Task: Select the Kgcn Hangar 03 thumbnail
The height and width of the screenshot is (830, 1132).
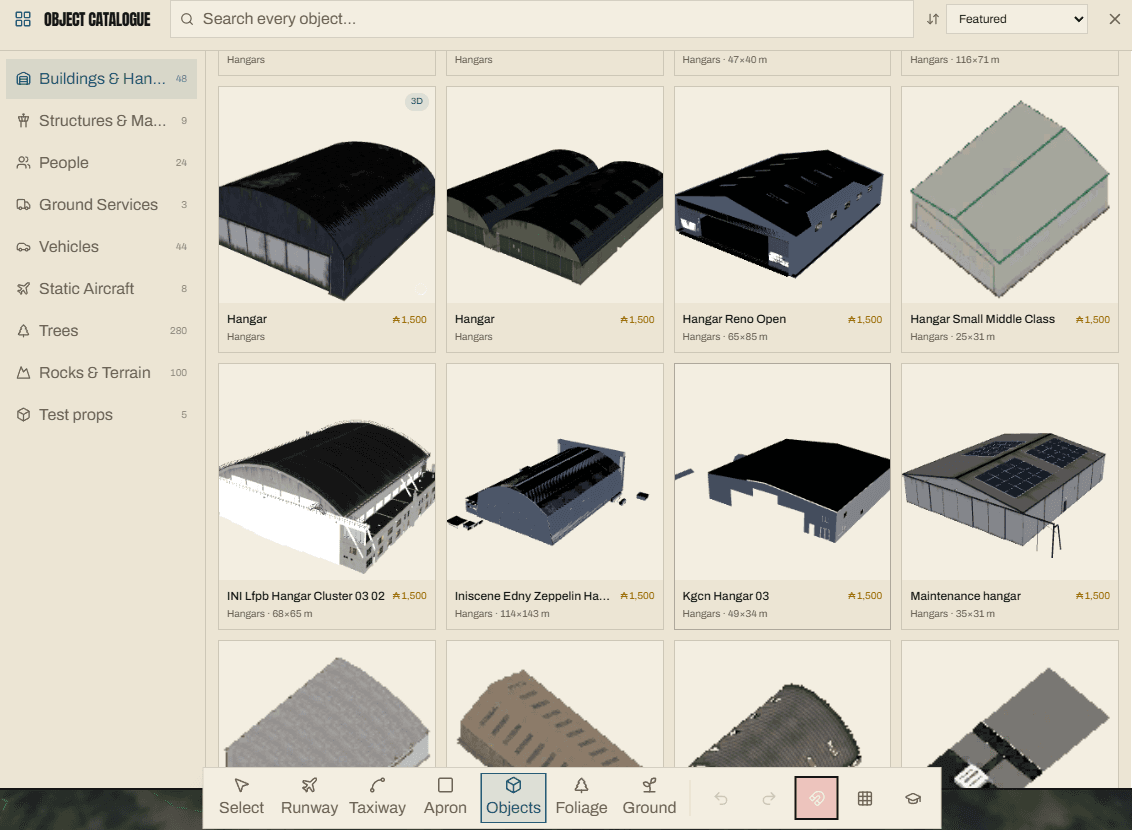Action: tap(782, 472)
